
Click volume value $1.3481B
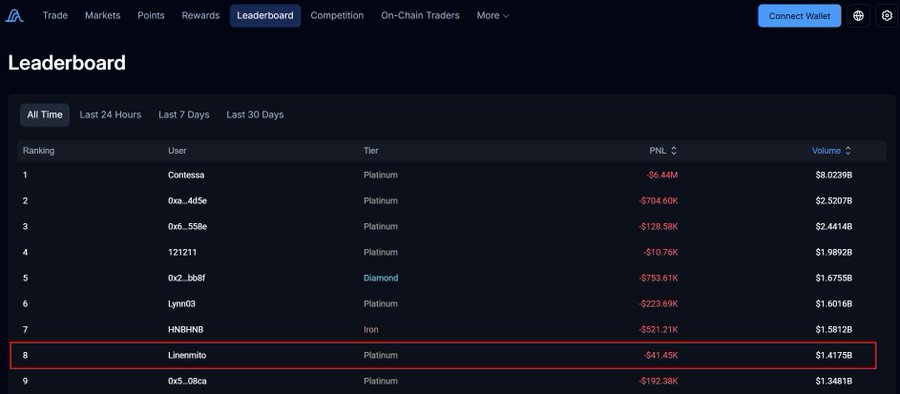click(833, 381)
